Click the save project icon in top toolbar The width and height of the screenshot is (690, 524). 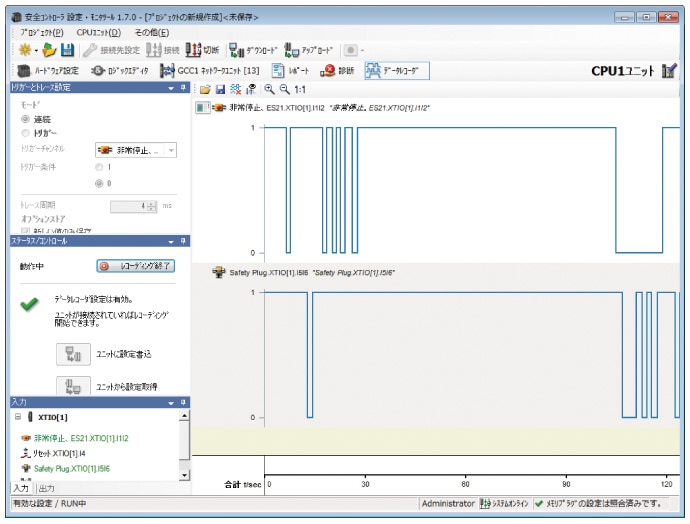(x=67, y=50)
